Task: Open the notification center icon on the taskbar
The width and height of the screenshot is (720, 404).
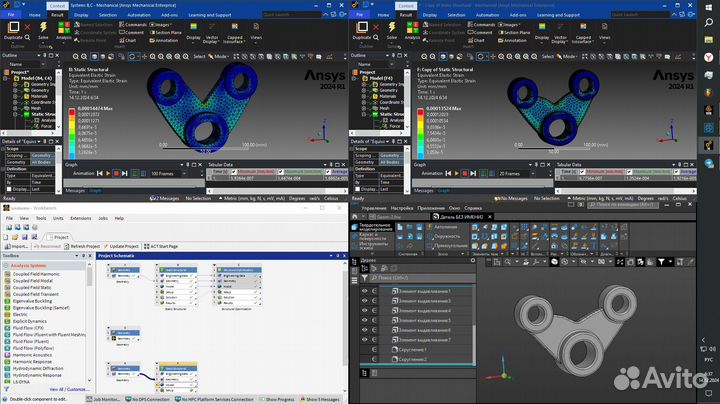Action: pos(709,393)
